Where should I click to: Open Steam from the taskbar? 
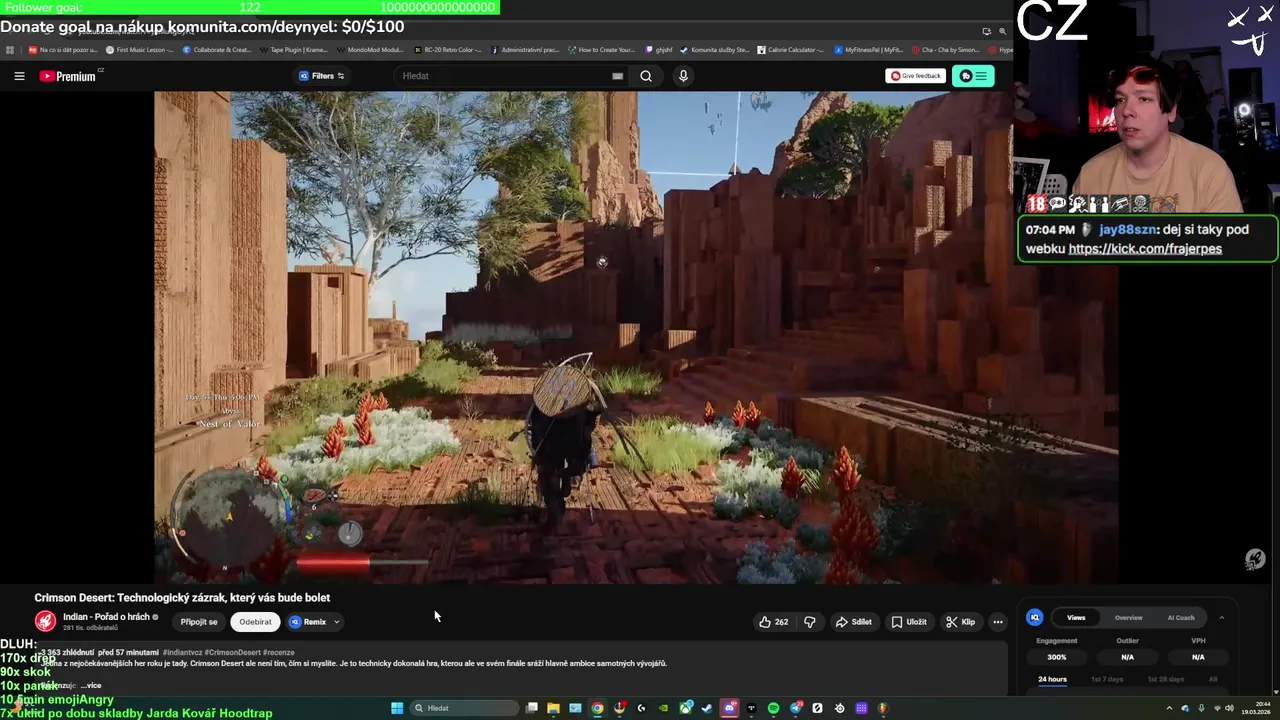tap(706, 708)
